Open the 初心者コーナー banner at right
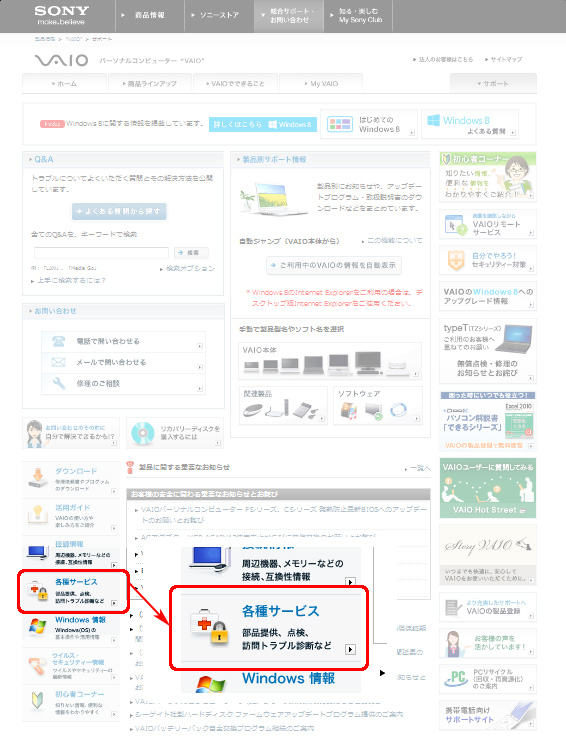Image resolution: width=566 pixels, height=736 pixels. (x=488, y=176)
